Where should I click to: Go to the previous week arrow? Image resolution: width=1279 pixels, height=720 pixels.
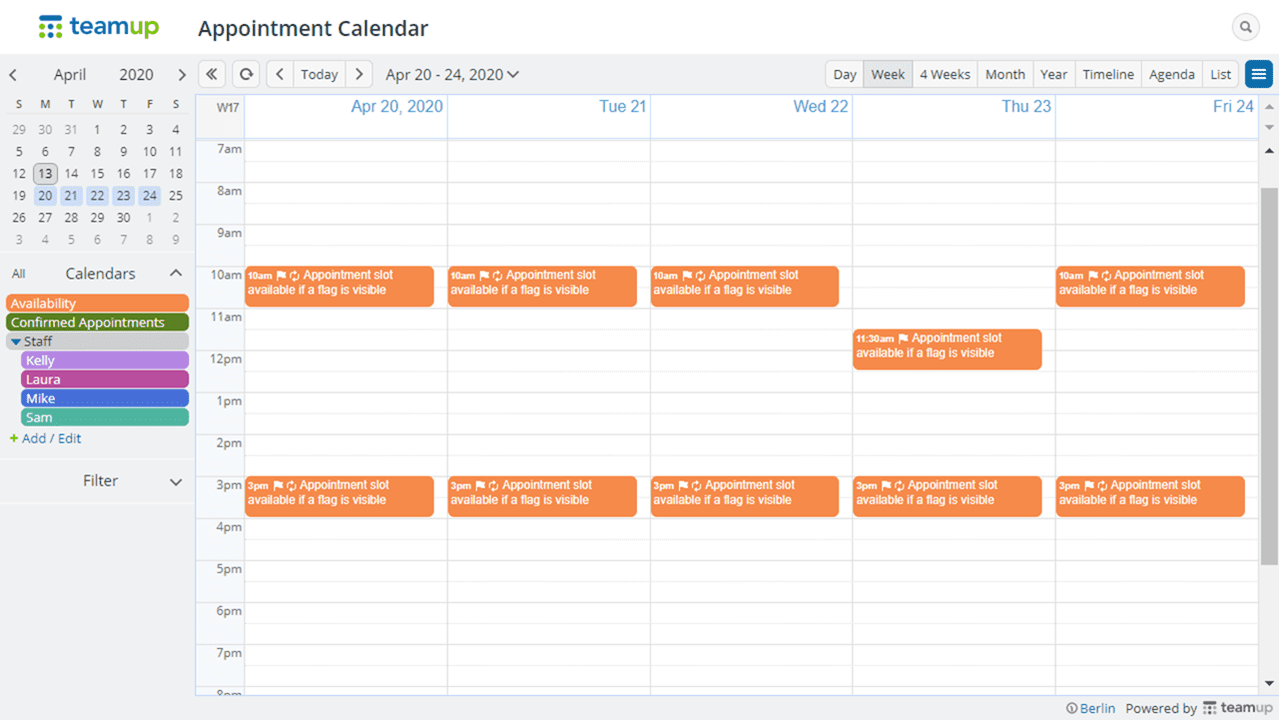point(280,74)
